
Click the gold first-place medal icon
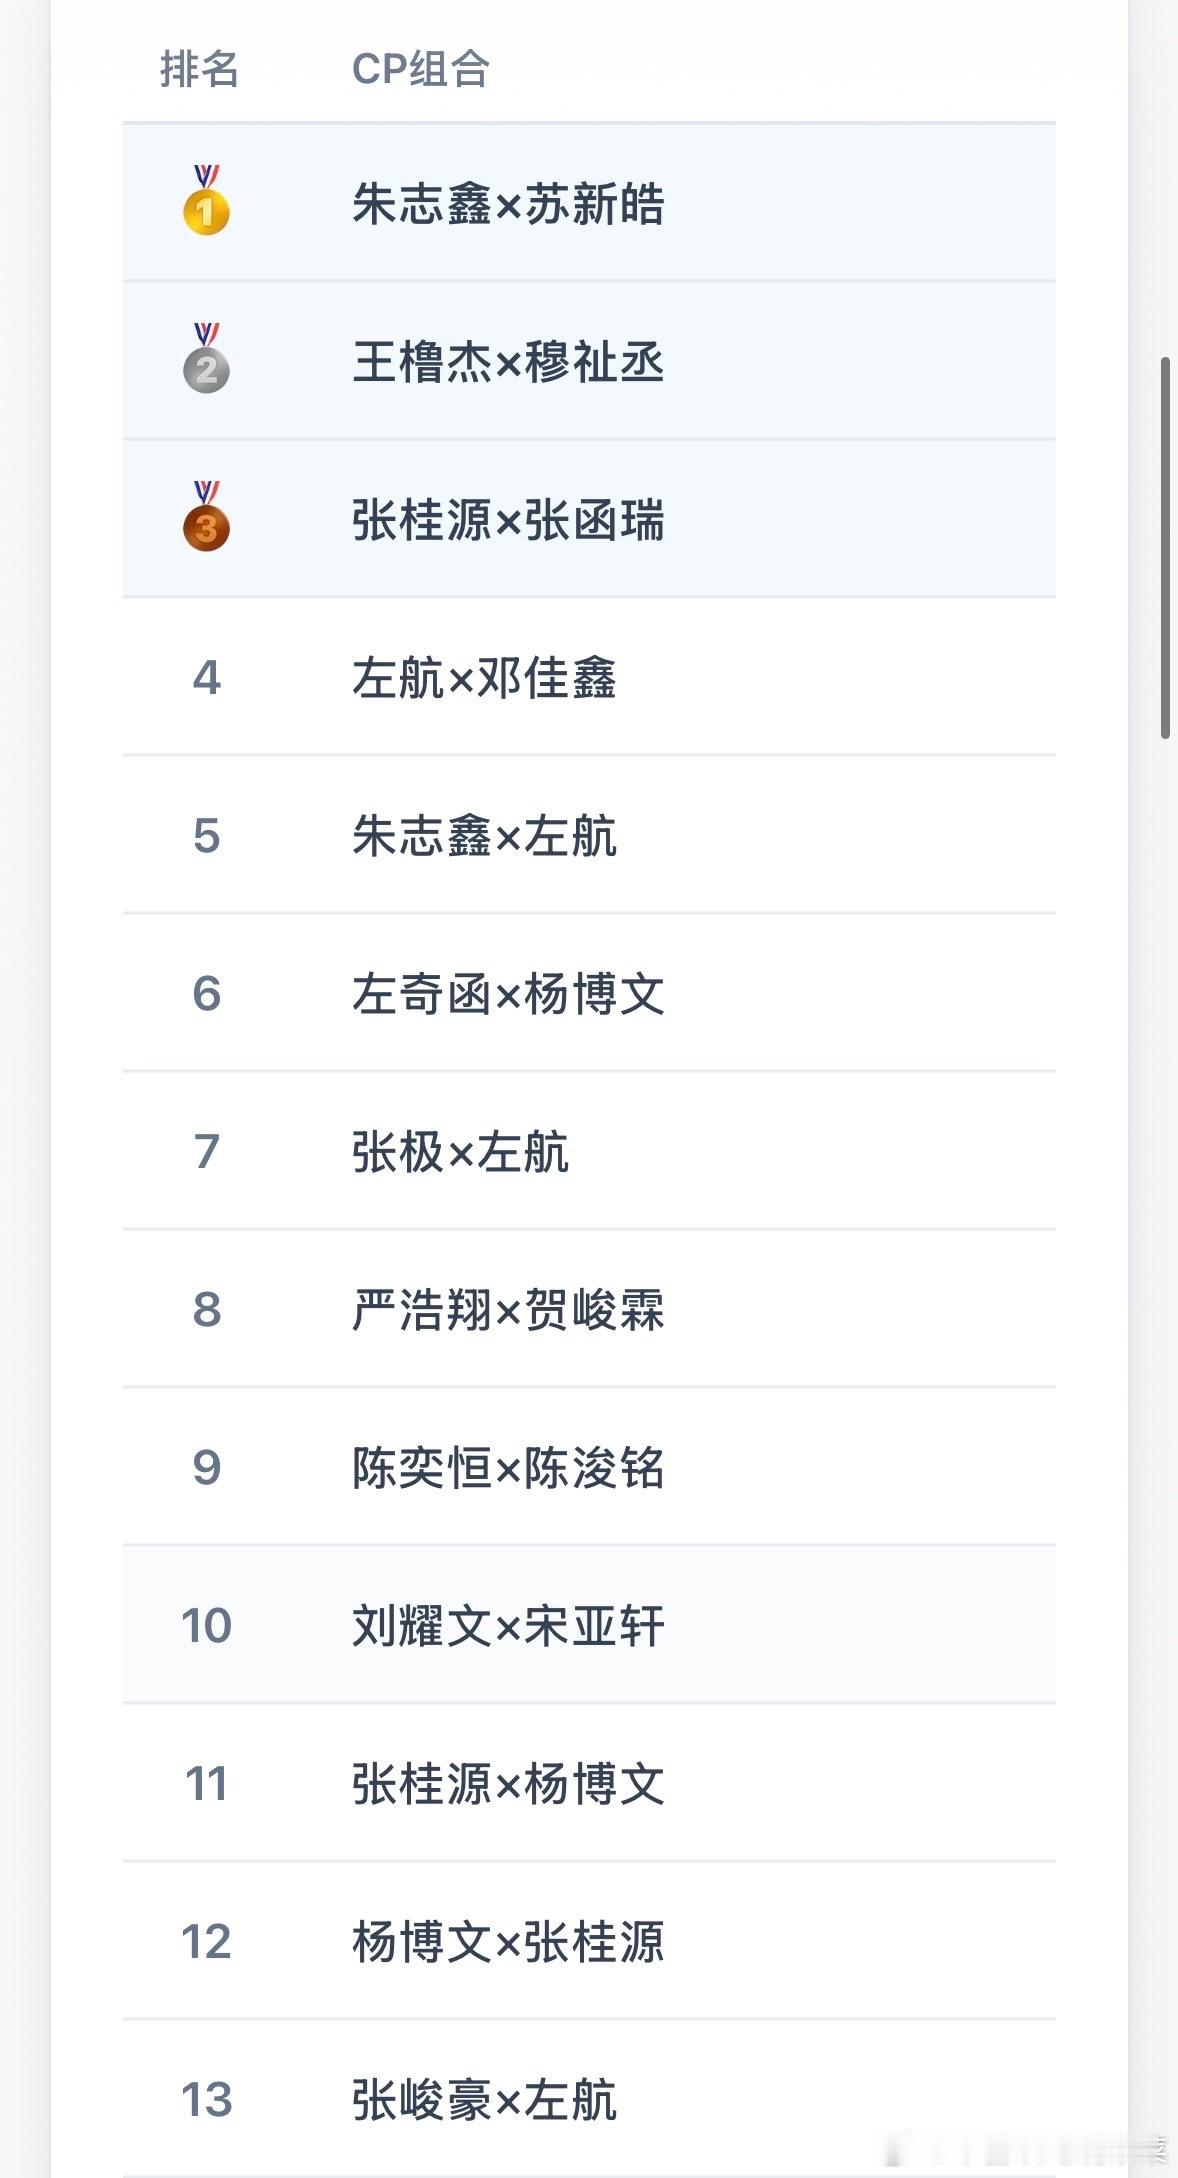(206, 200)
